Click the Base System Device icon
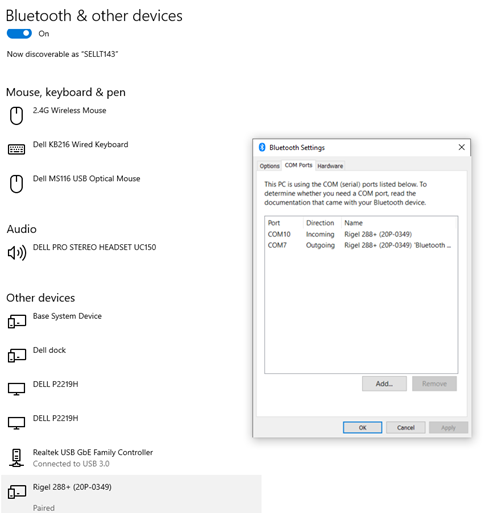Image resolution: width=493 pixels, height=513 pixels. (x=17, y=322)
